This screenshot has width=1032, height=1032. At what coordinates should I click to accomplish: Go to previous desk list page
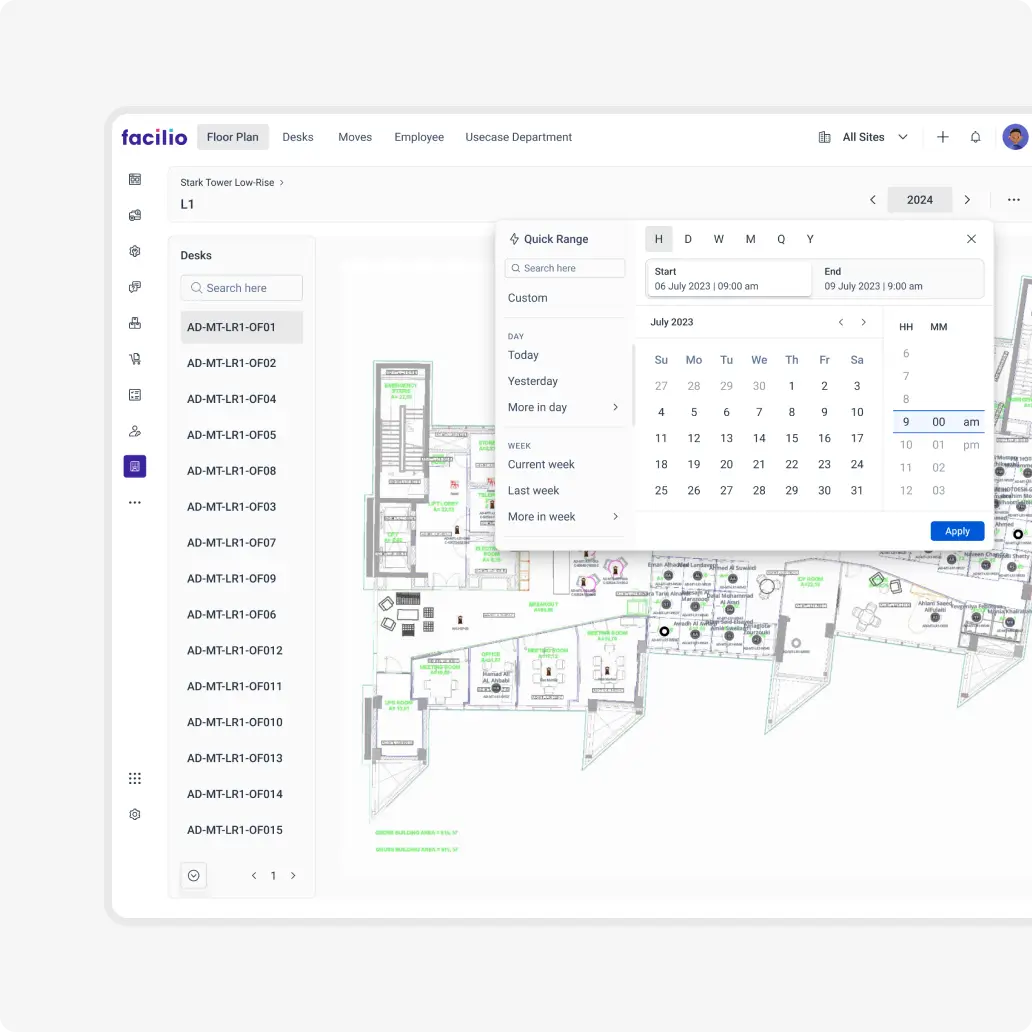[x=253, y=875]
